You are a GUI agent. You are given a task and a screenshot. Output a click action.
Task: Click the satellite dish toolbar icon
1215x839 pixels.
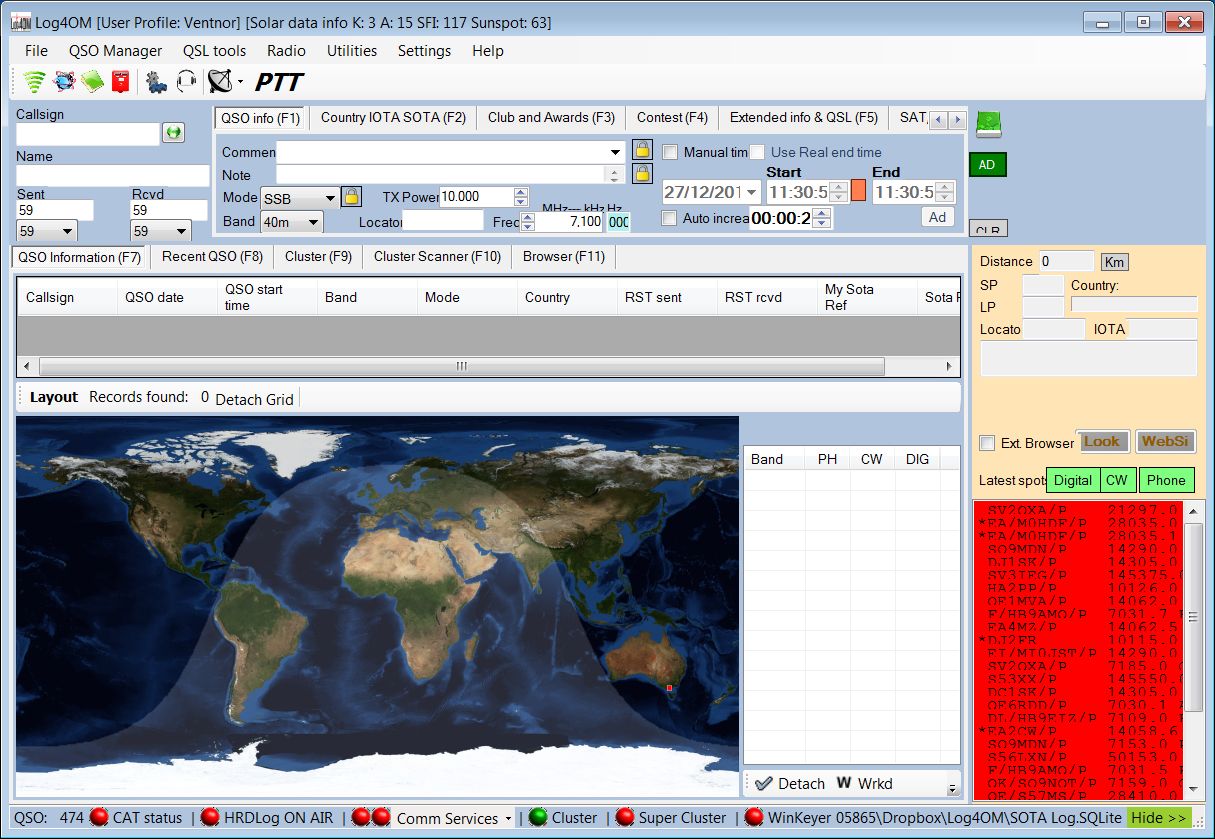[219, 82]
